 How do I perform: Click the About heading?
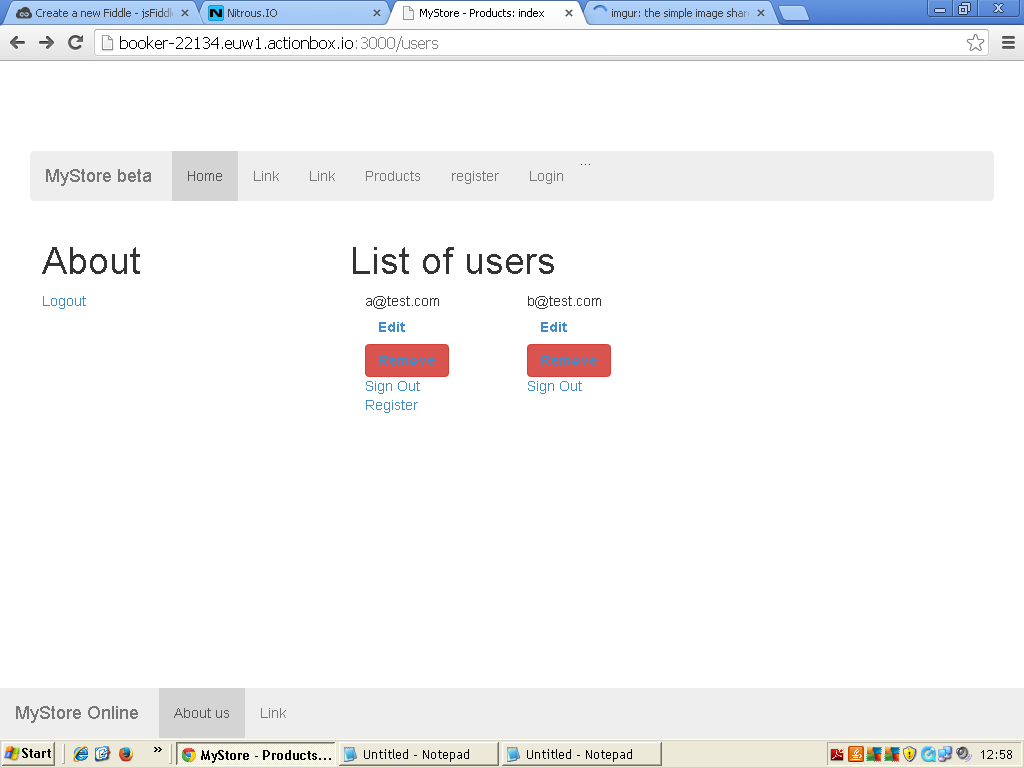pos(91,261)
